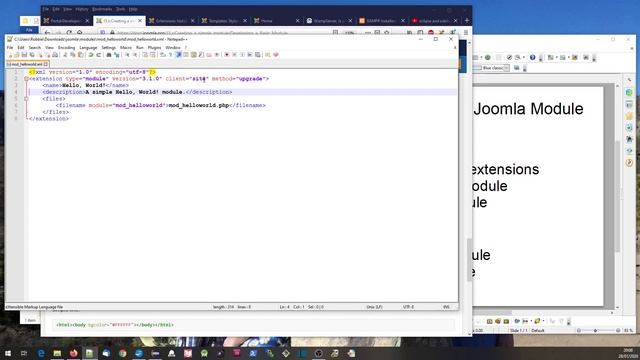Click the Navigator compass icon in Impress sidebar
The image size is (640, 360).
(x=629, y=163)
